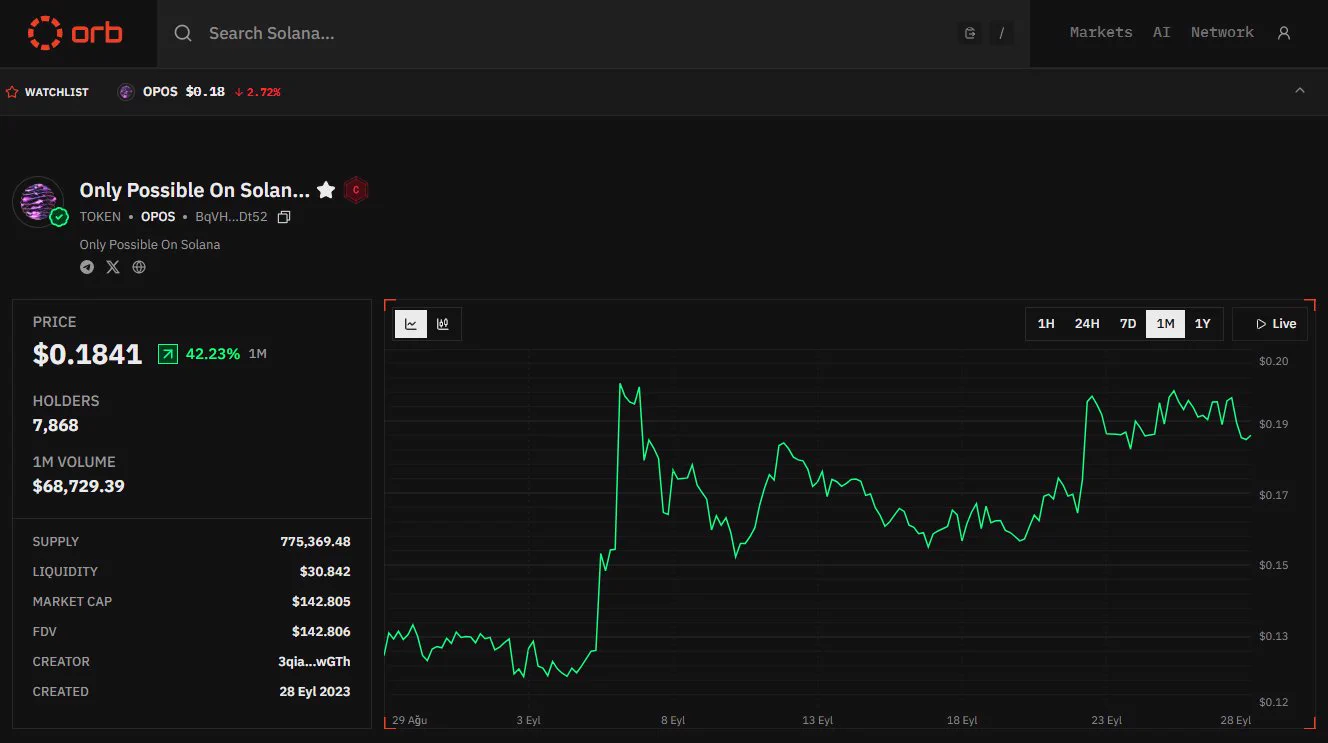The image size is (1328, 743).
Task: Click the 1M volume value $68,729.39
Action: click(x=79, y=486)
